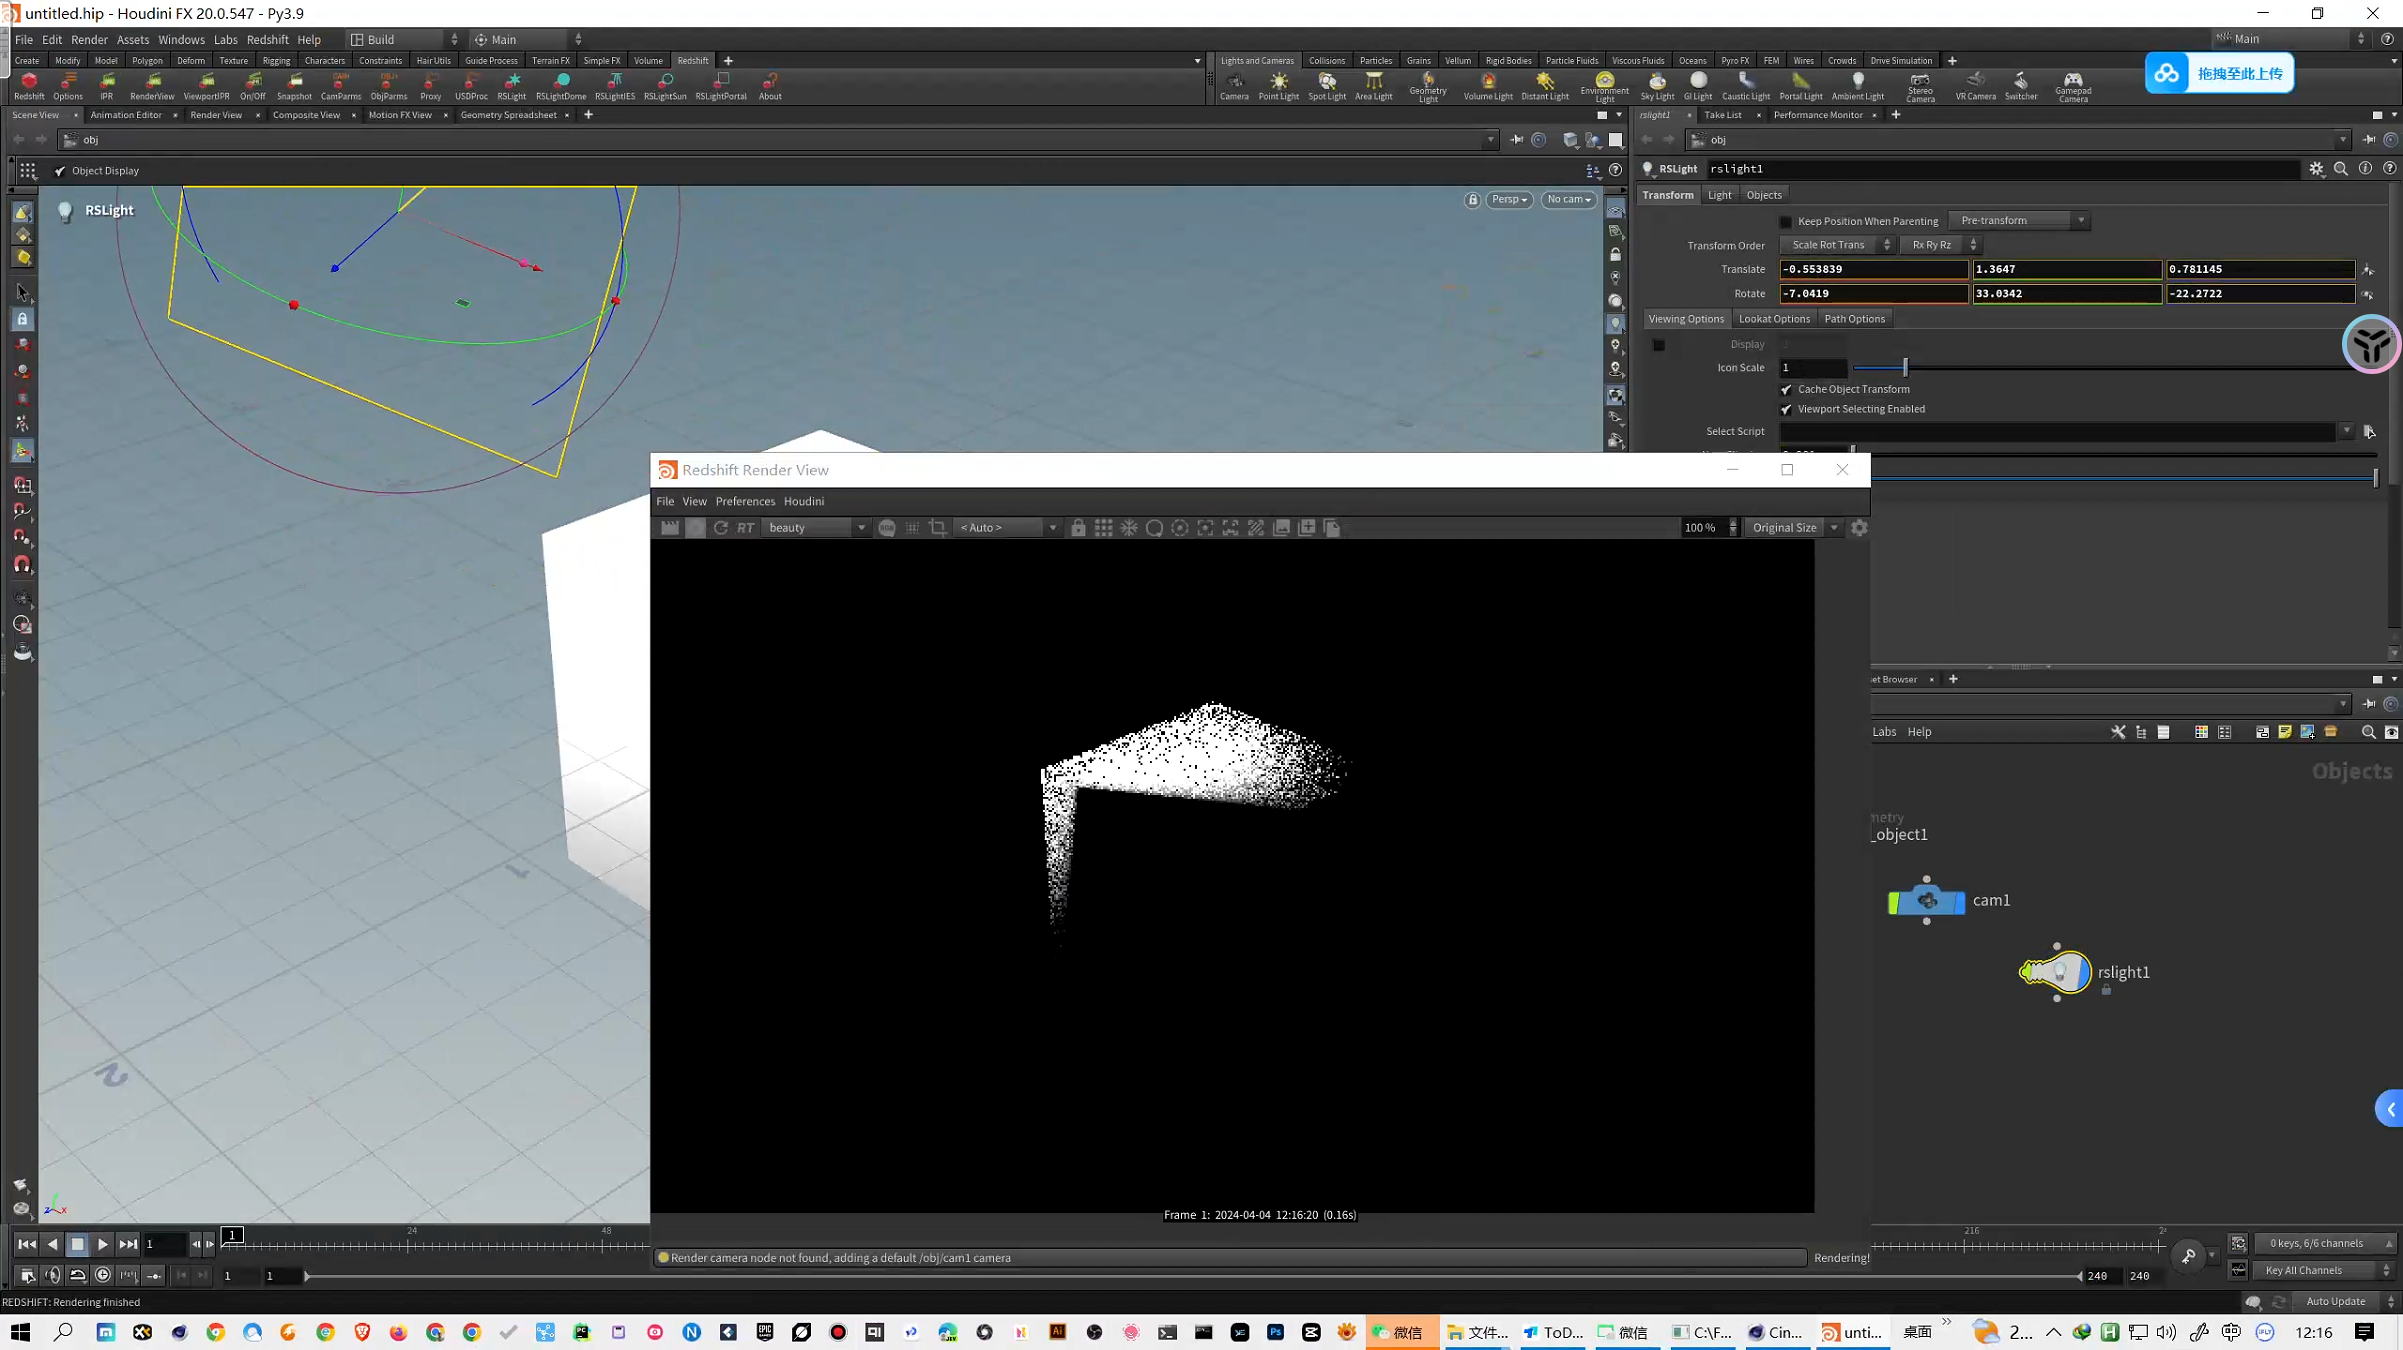This screenshot has height=1350, width=2403.
Task: Toggle the Cache Object Transform checkbox
Action: [1786, 389]
